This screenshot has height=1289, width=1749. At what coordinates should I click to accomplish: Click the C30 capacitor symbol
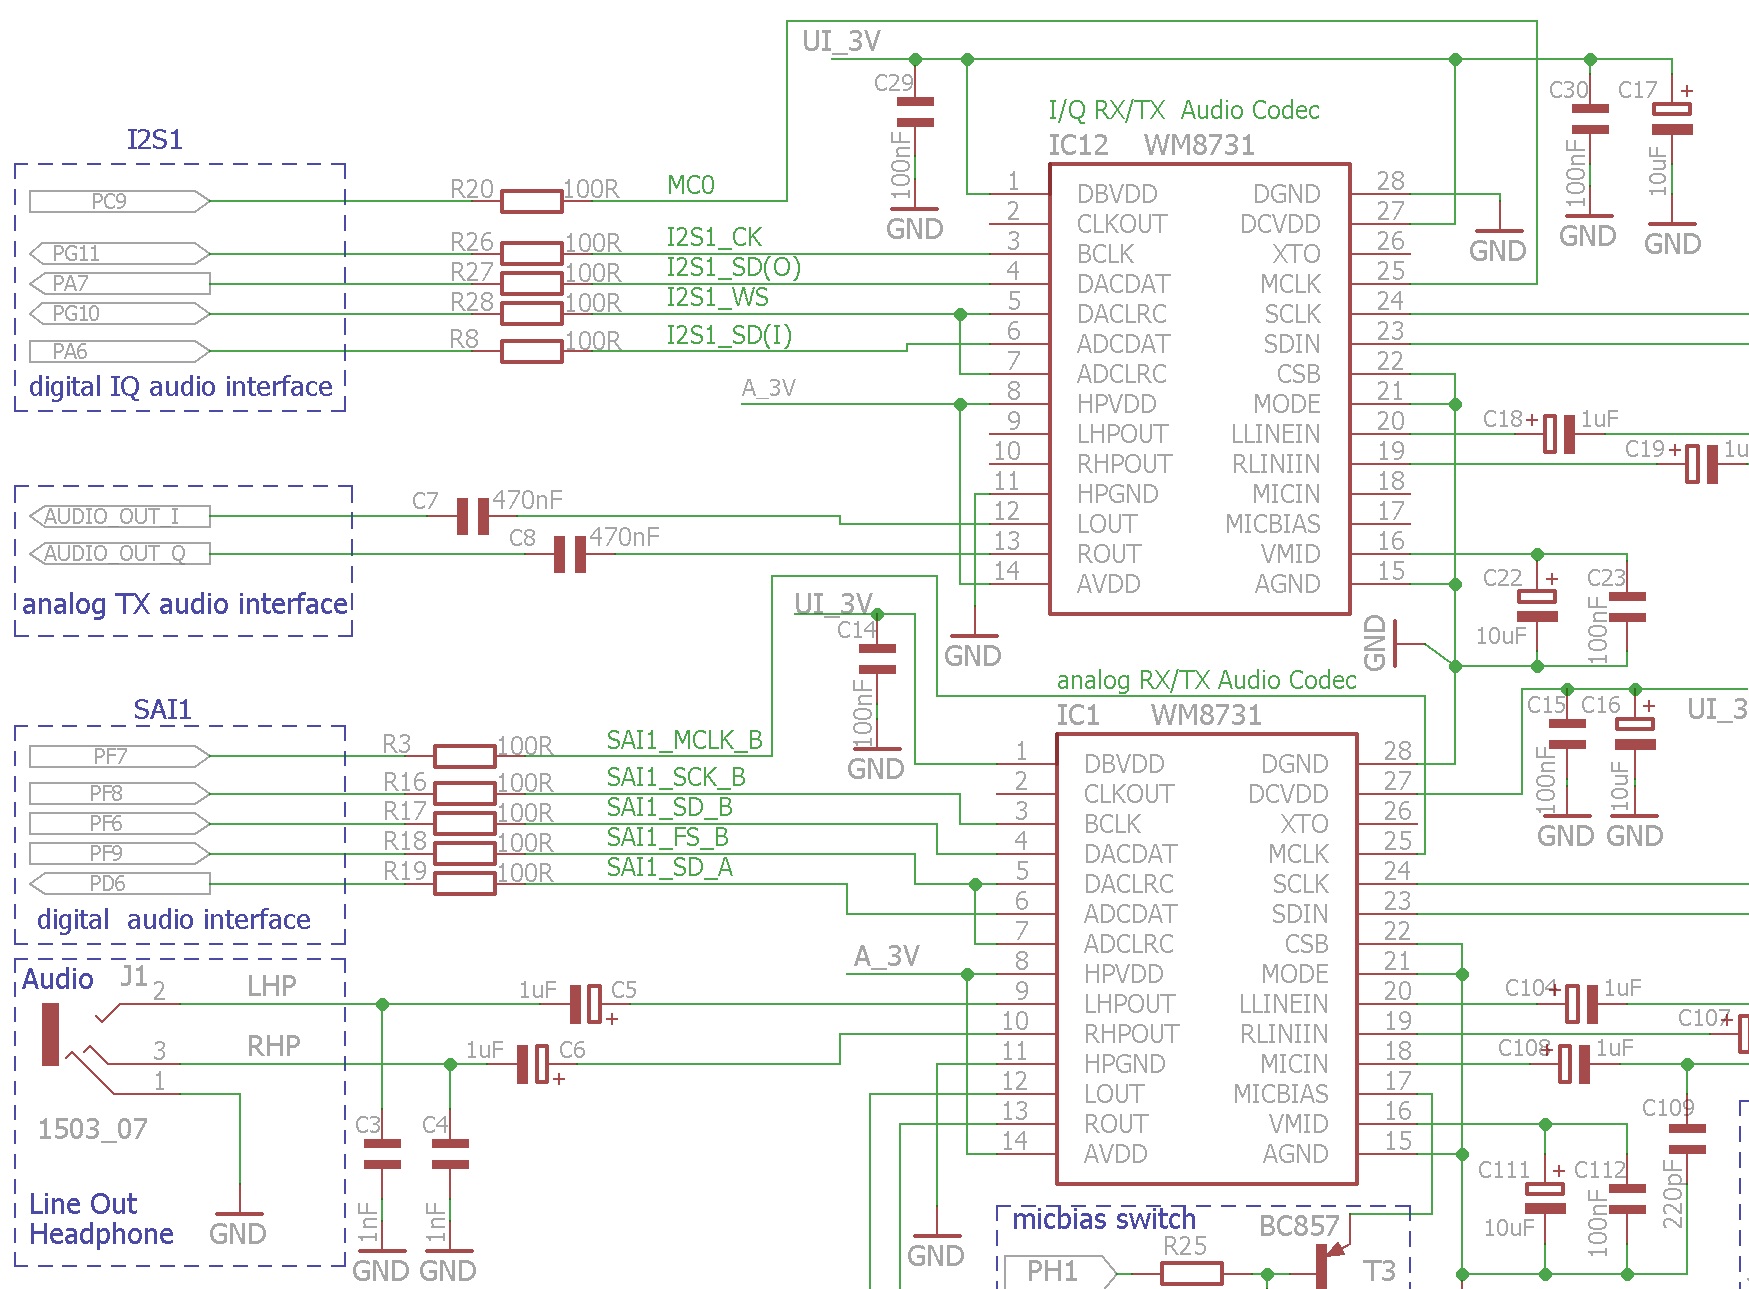1590,119
